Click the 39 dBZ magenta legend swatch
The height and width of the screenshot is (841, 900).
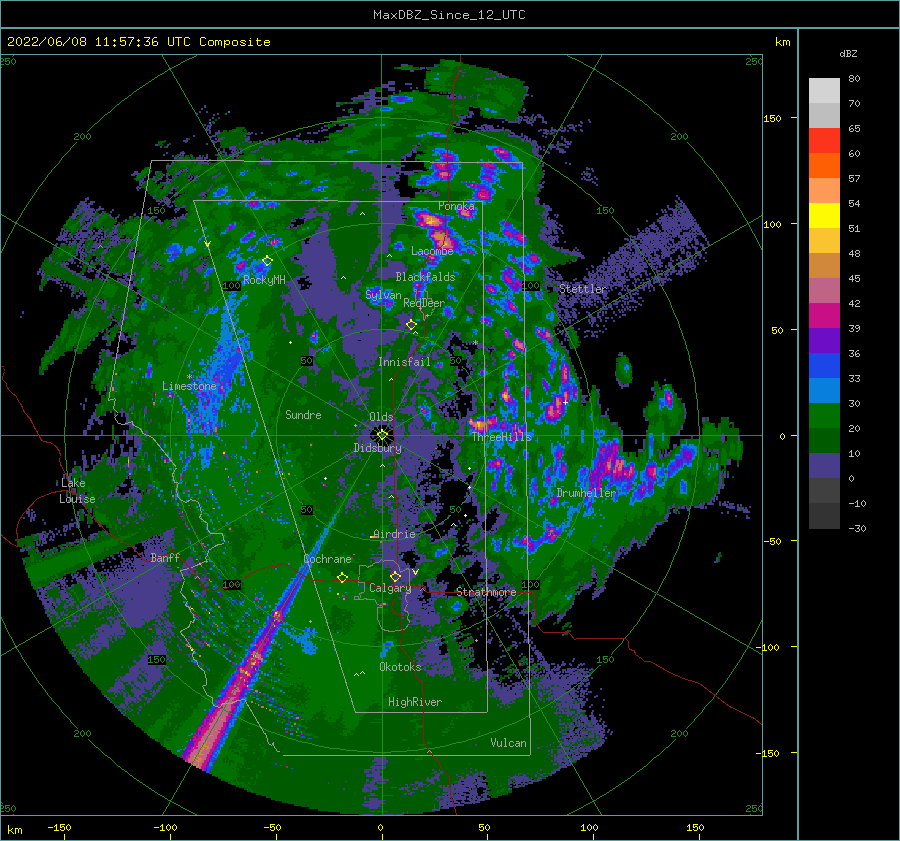[x=824, y=315]
